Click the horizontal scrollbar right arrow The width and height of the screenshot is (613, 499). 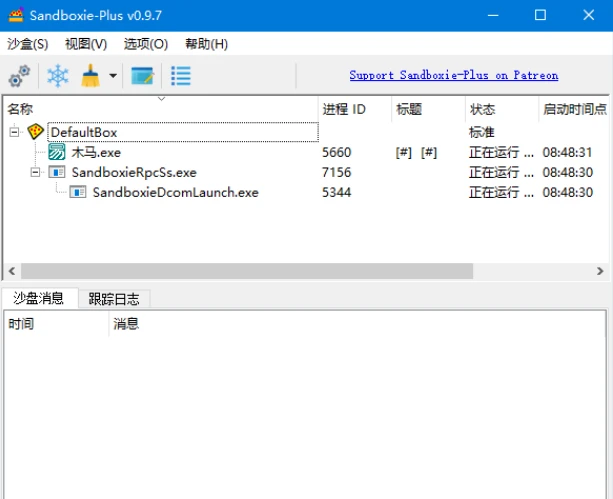600,271
